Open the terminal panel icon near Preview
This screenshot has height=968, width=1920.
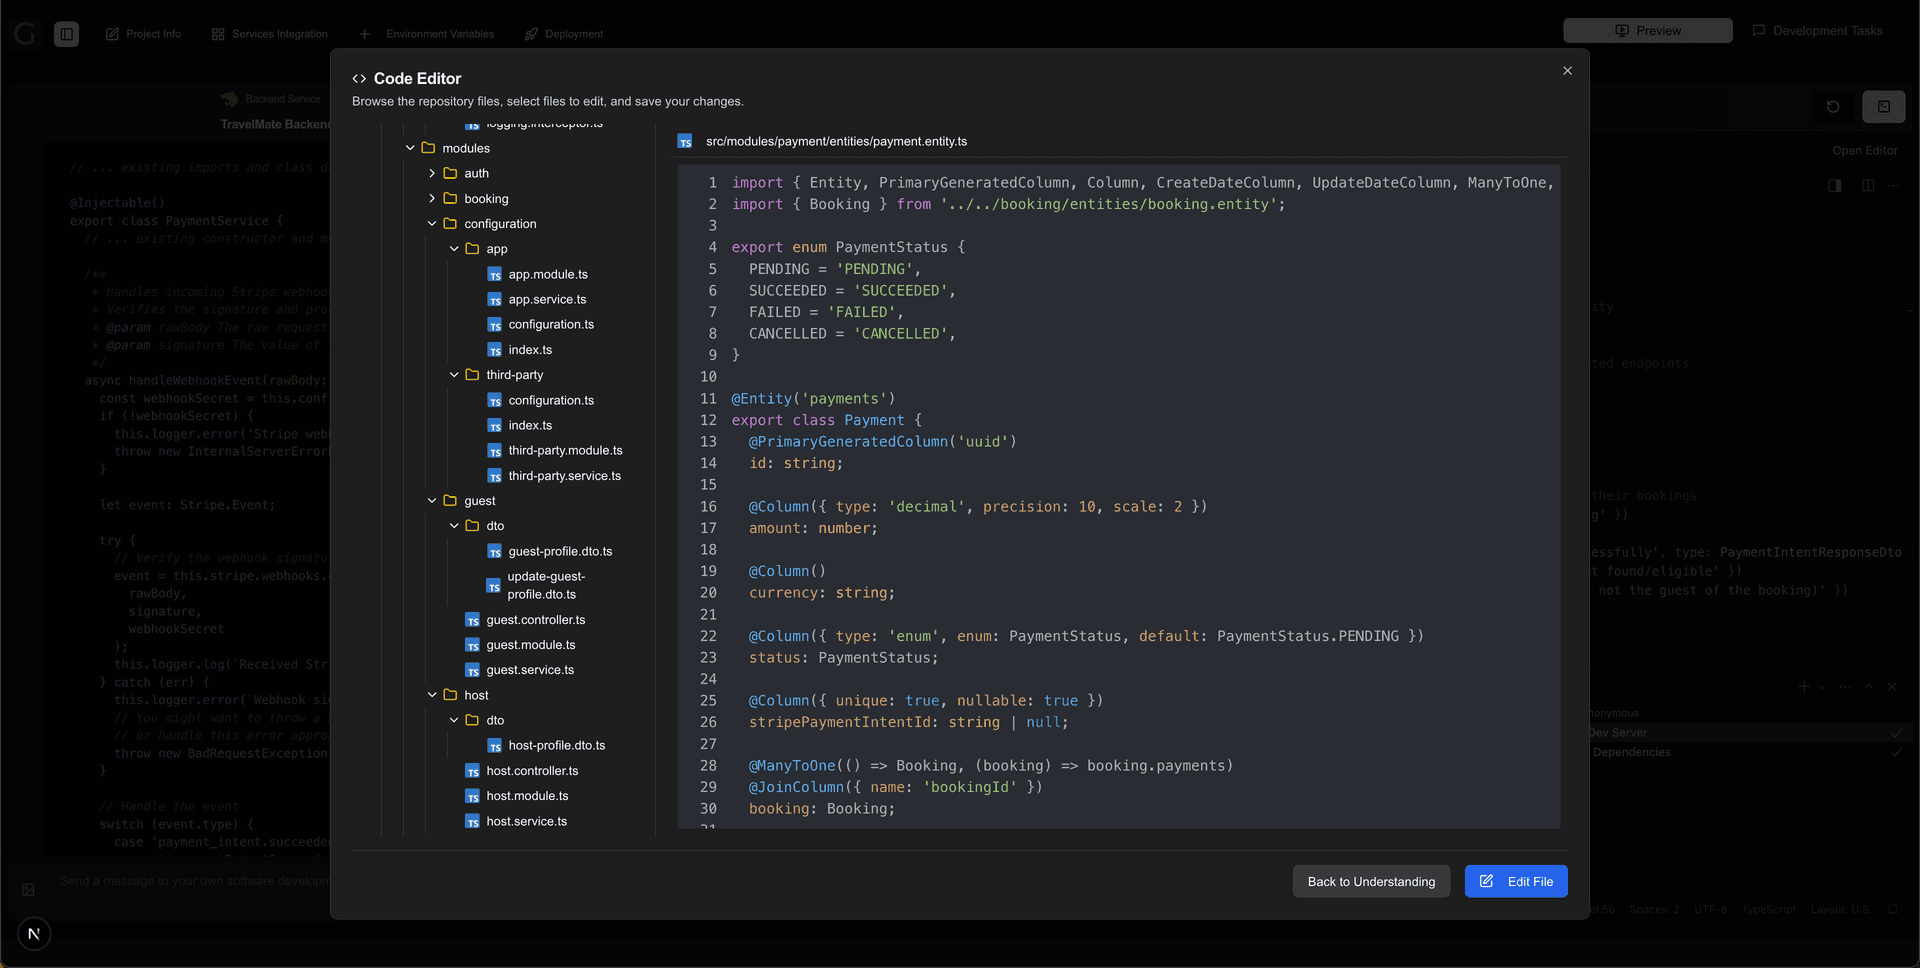pyautogui.click(x=1884, y=107)
